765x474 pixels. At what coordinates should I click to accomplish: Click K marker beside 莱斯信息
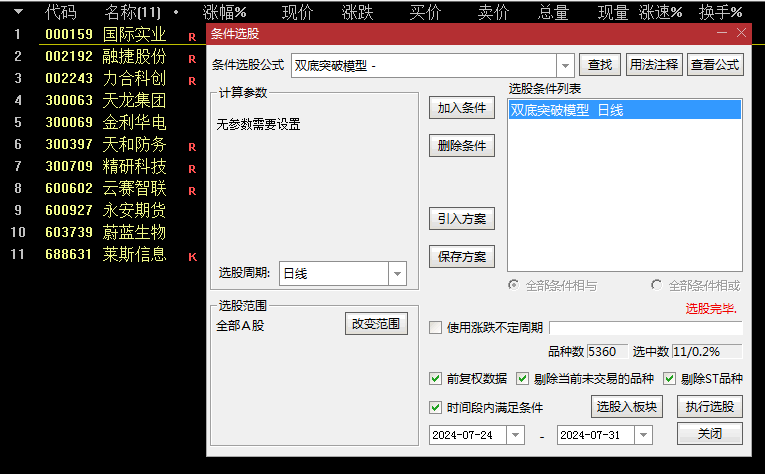point(193,257)
